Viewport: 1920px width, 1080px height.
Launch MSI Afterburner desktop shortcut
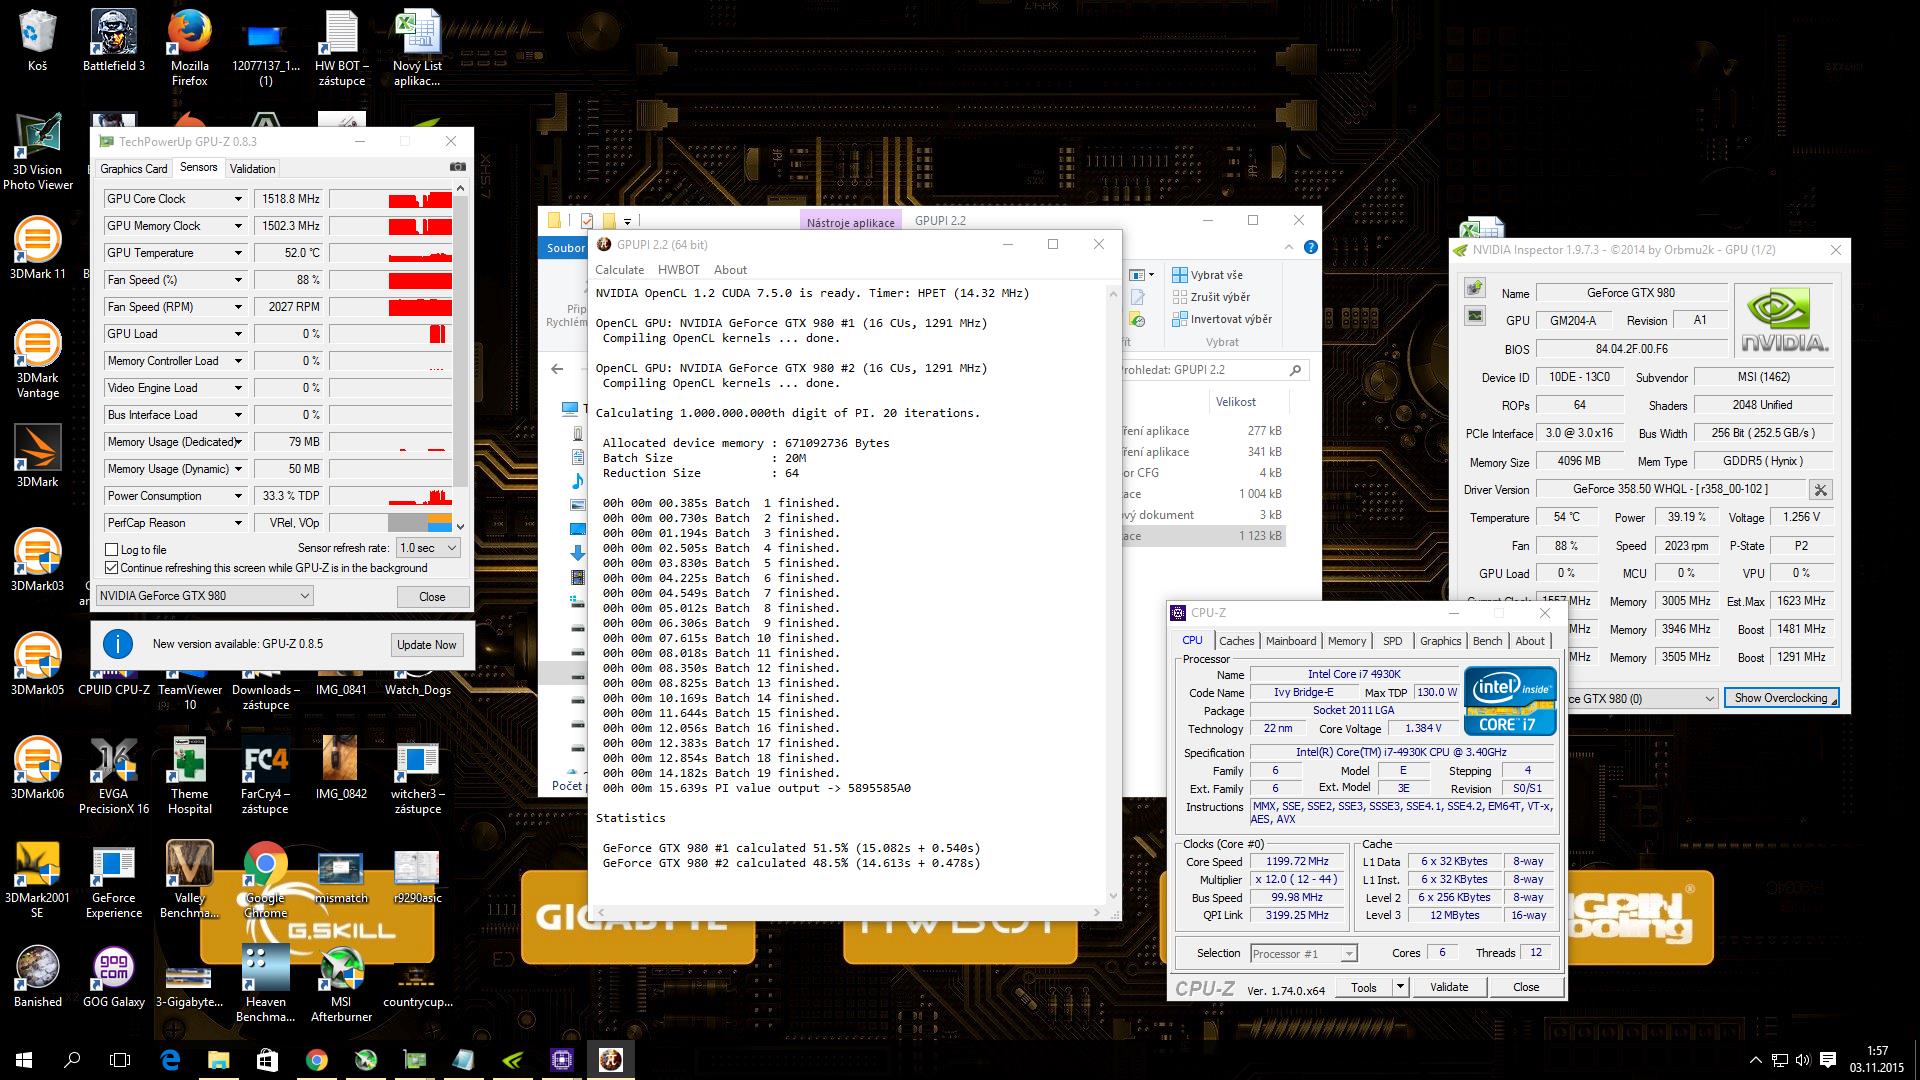coord(341,983)
